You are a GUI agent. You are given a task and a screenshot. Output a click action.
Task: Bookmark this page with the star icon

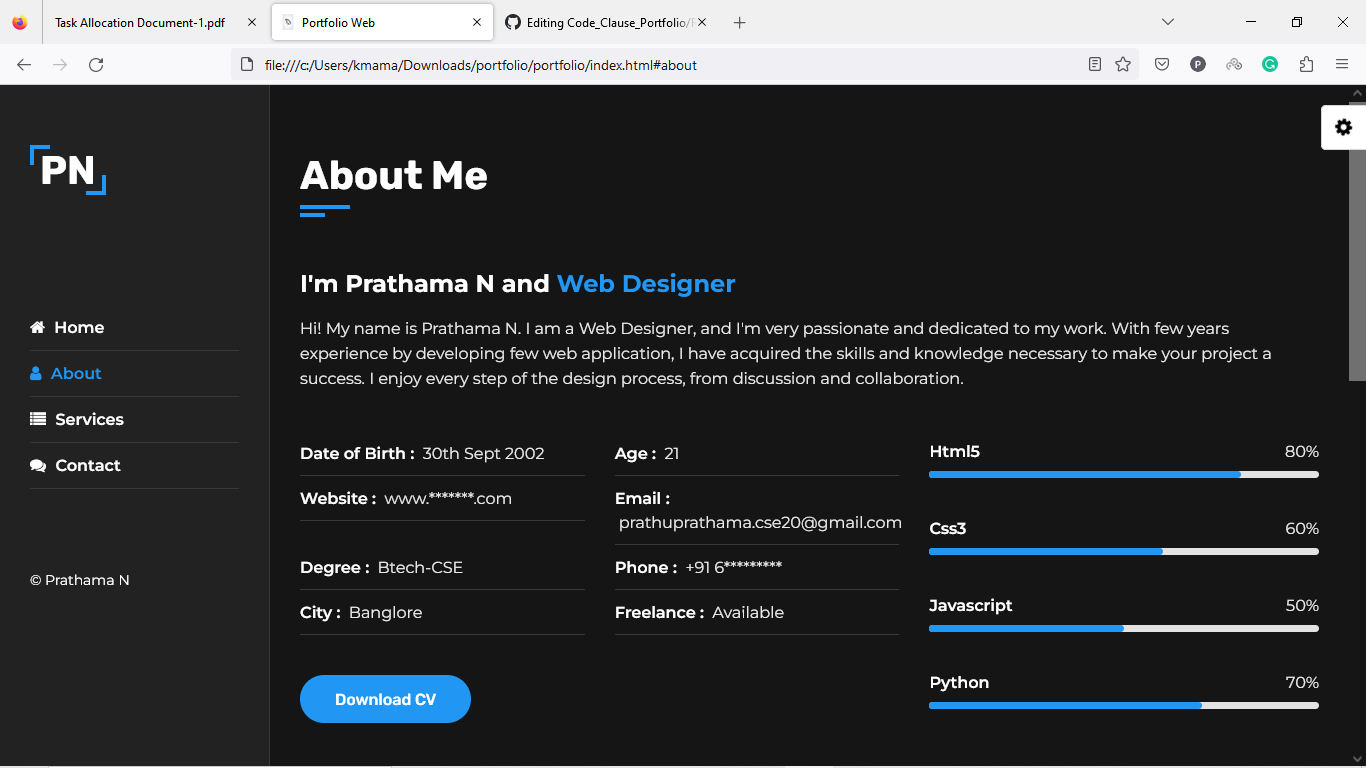[x=1123, y=65]
